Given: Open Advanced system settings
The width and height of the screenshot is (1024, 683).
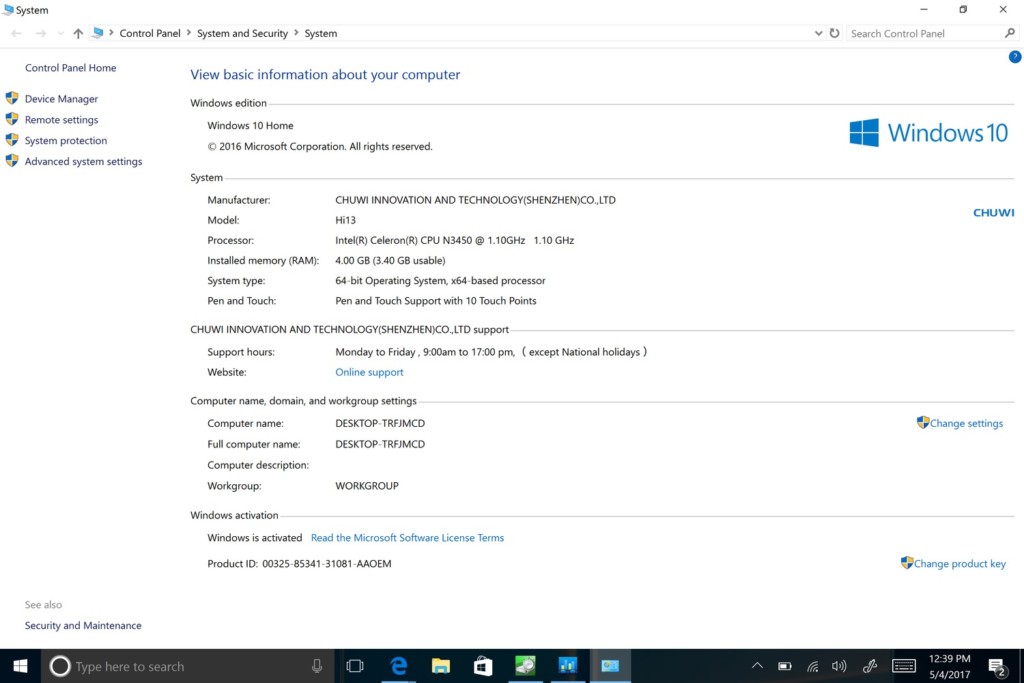Looking at the screenshot, I should (x=84, y=161).
